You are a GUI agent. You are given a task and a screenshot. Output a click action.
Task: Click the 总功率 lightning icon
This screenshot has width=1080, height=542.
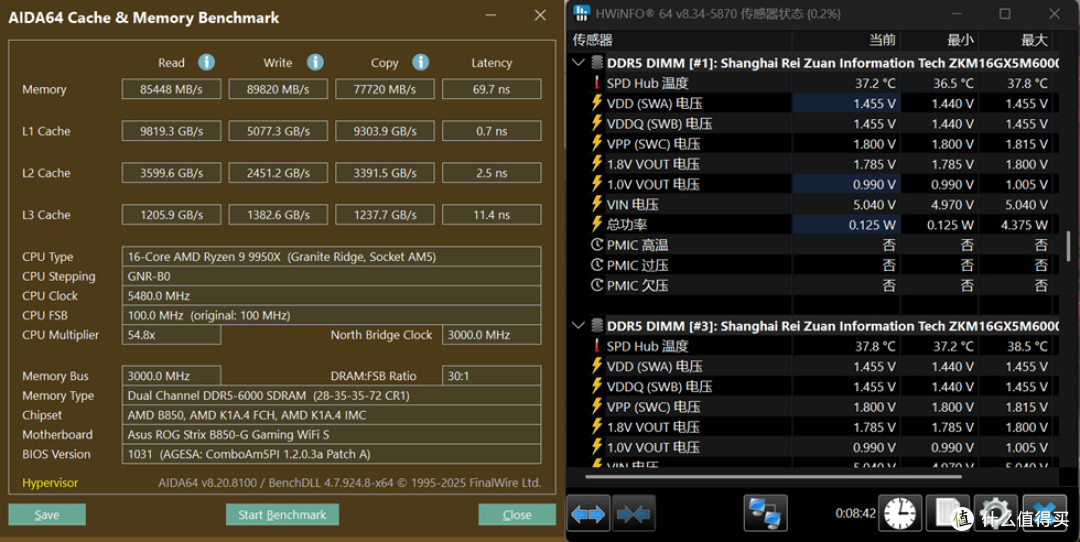(596, 224)
